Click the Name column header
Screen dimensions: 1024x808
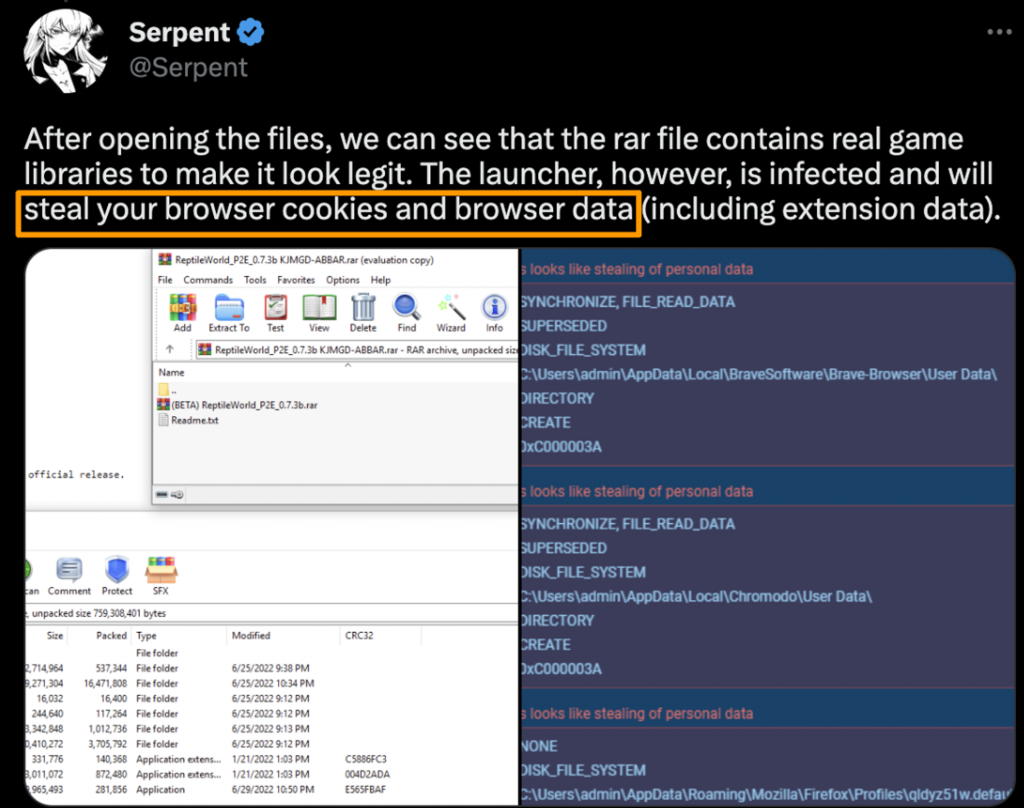pos(171,372)
